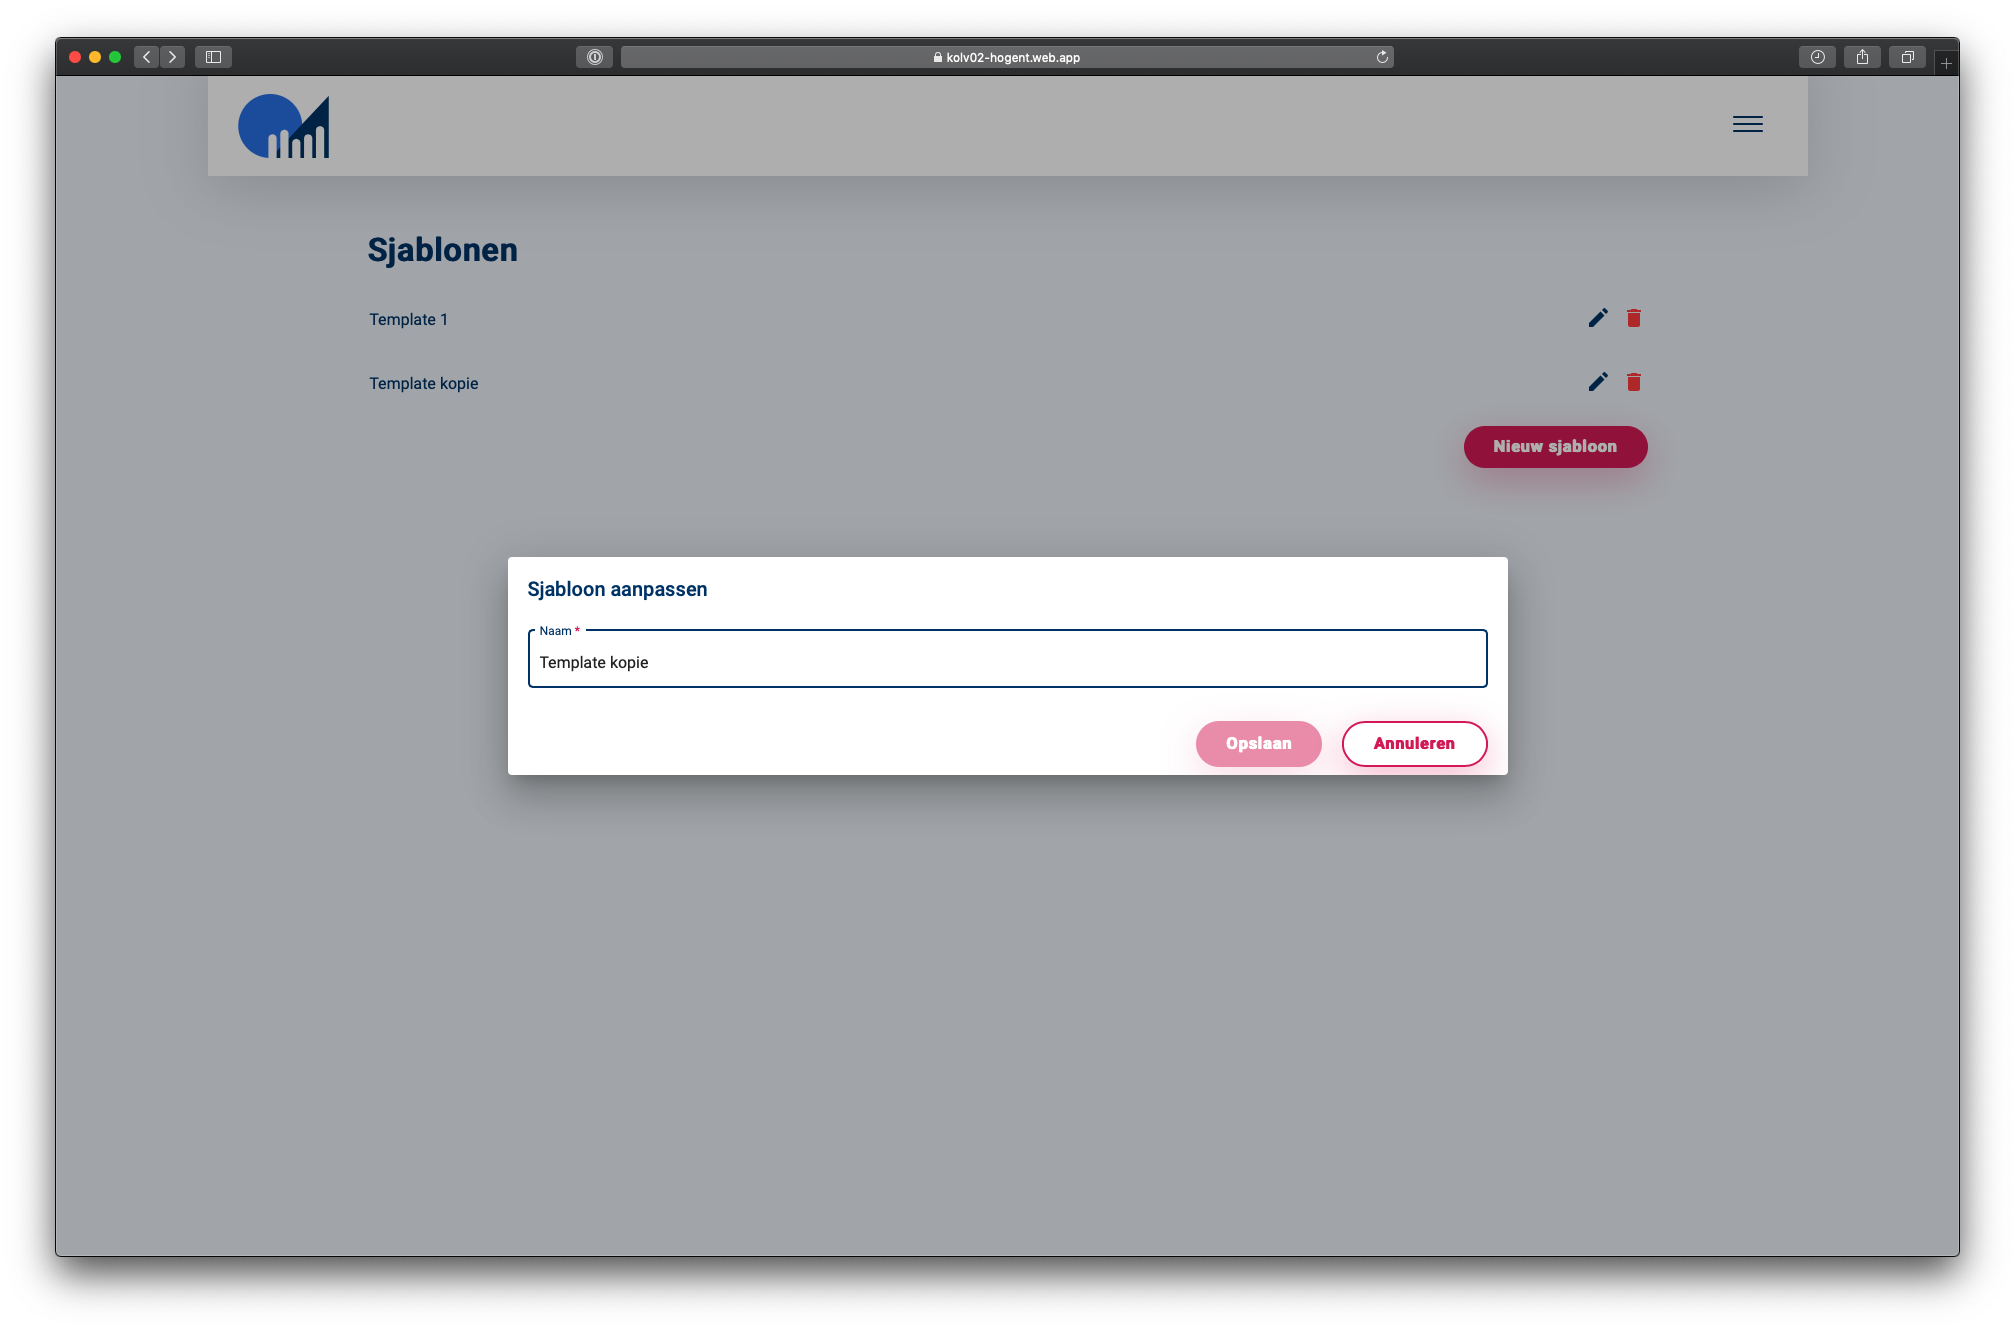The image size is (2015, 1330).
Task: Delete Template 1 with the trash icon
Action: coord(1634,318)
